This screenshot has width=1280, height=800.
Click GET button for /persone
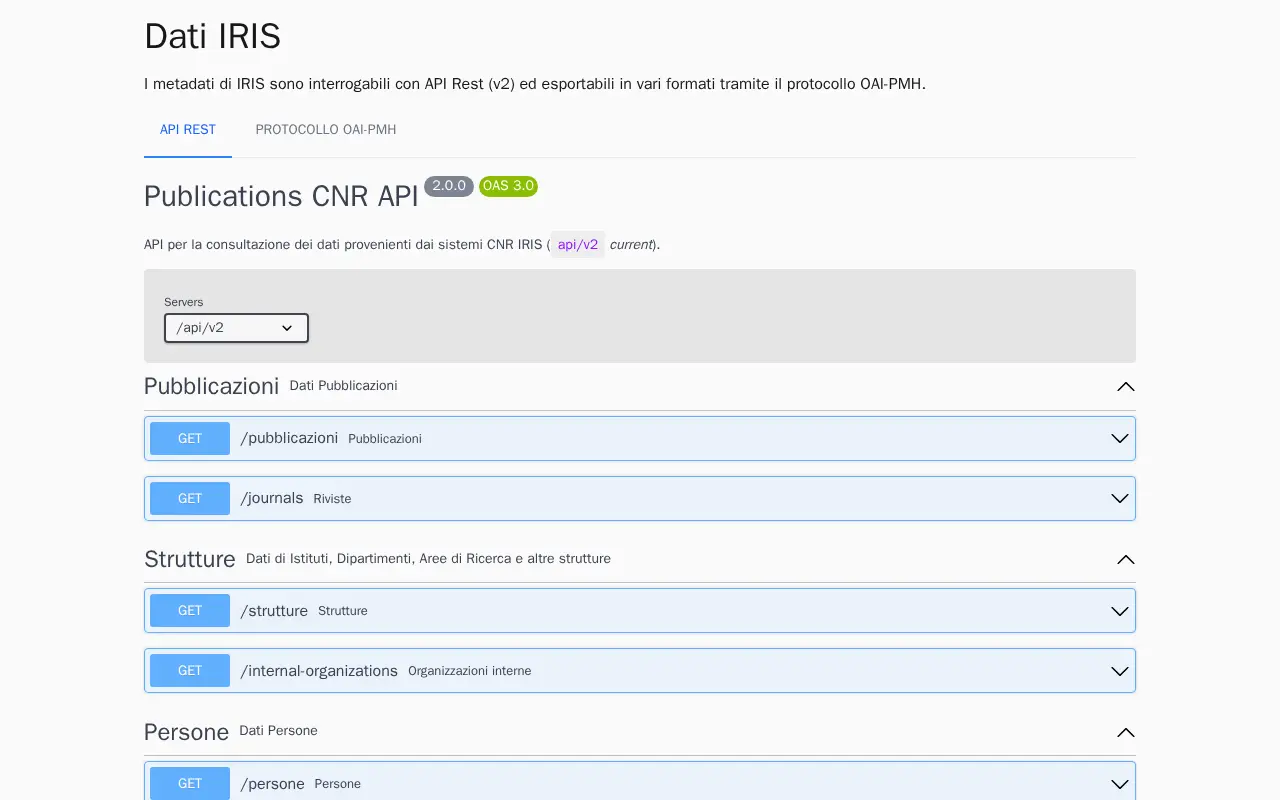190,784
